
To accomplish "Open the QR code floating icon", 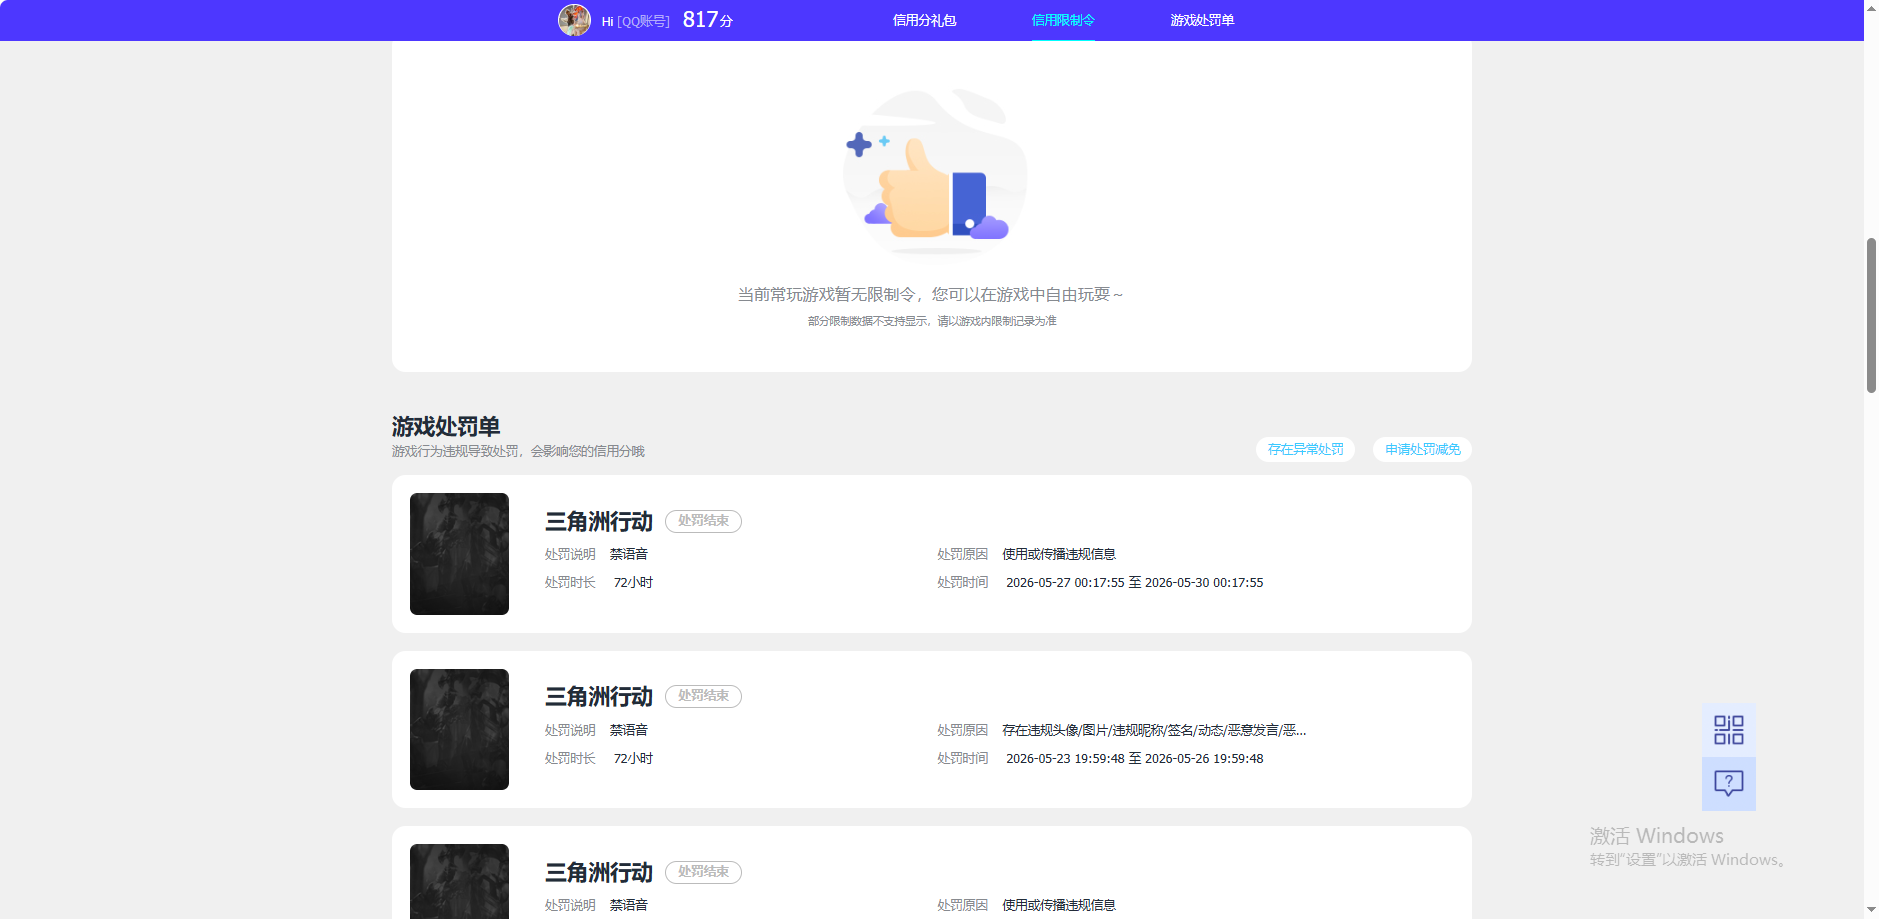I will pos(1728,730).
